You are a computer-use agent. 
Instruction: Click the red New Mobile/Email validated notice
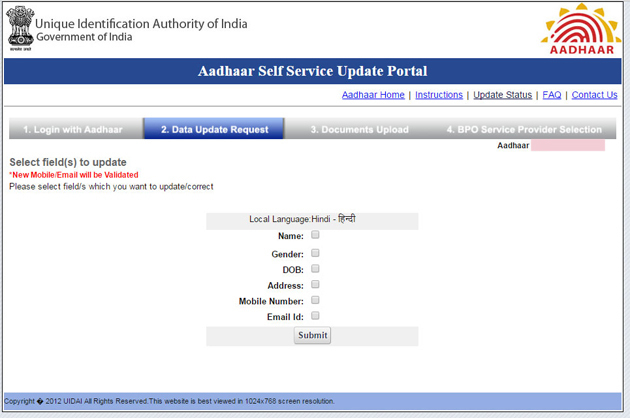(74, 175)
